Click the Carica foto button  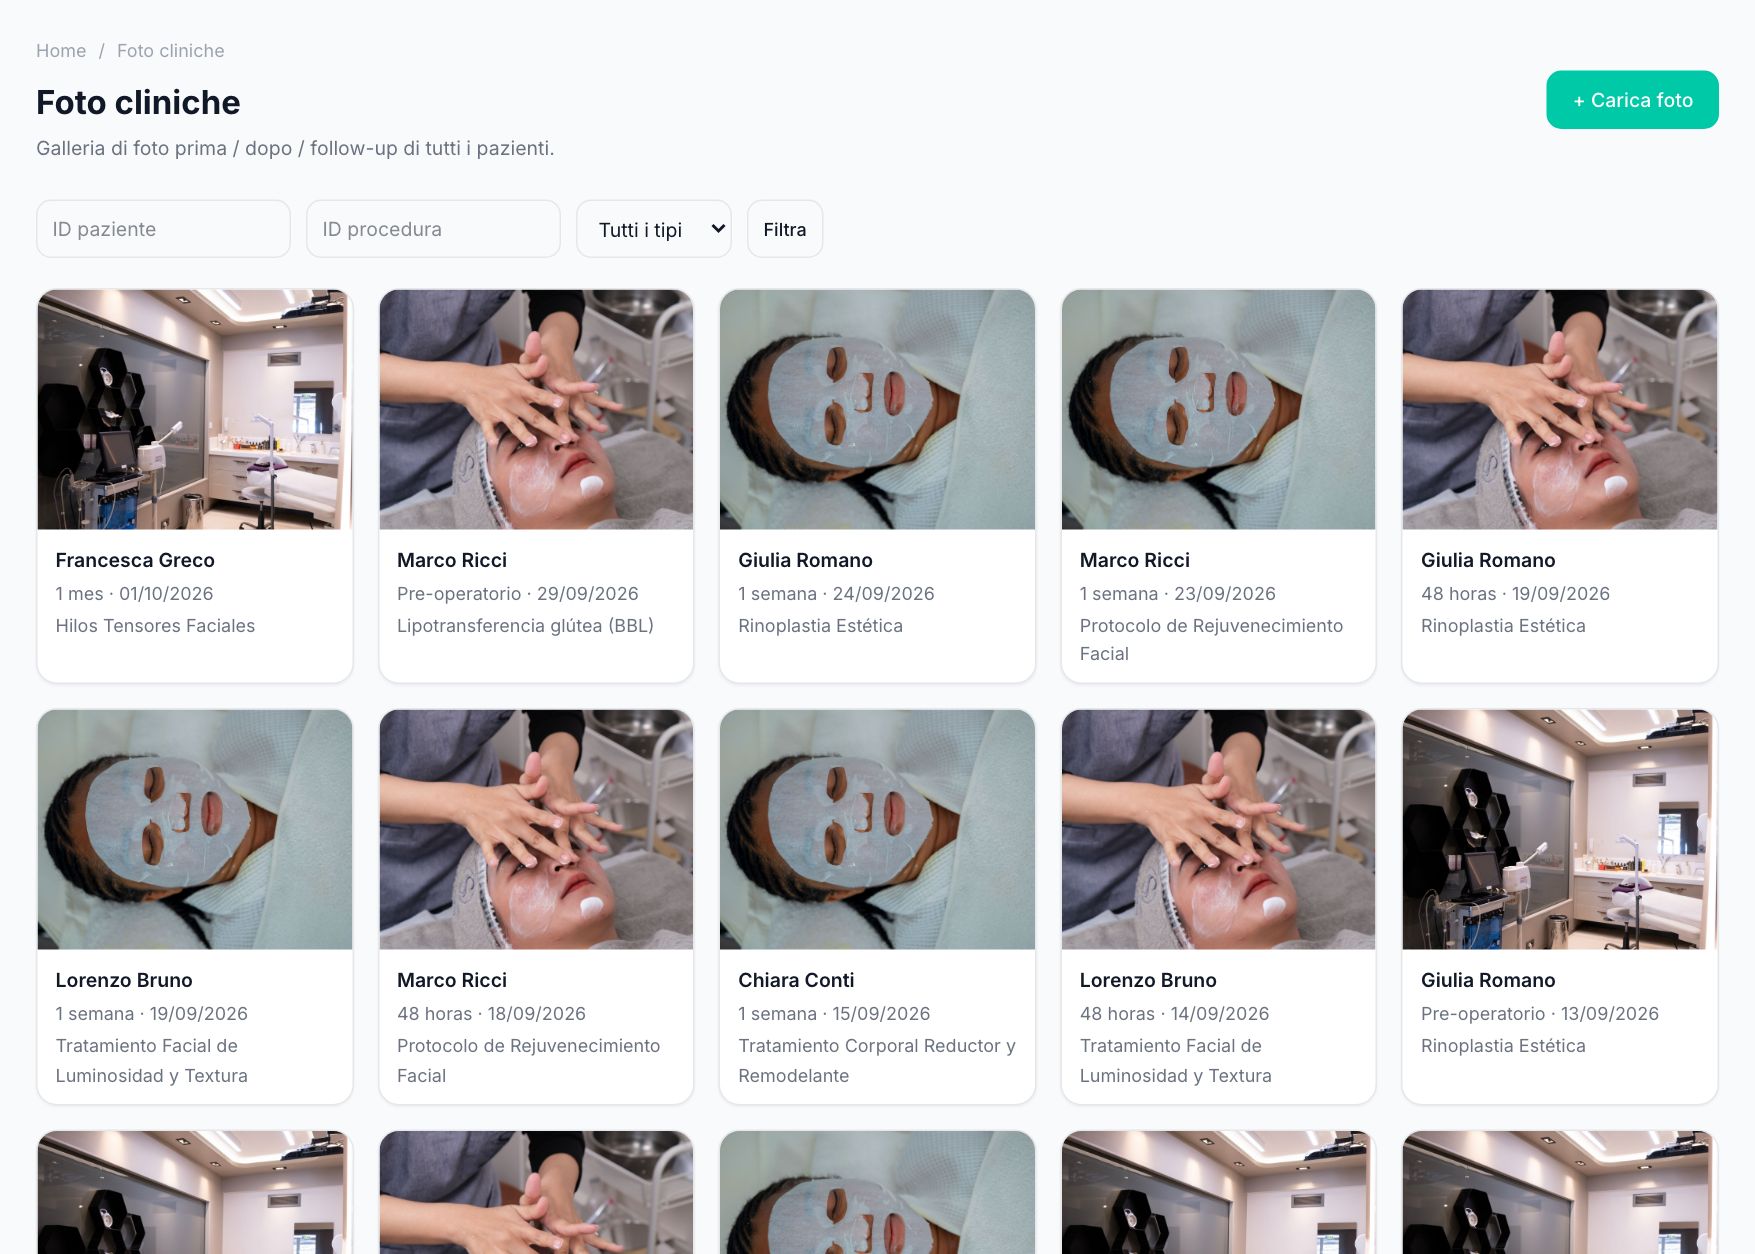click(x=1632, y=100)
